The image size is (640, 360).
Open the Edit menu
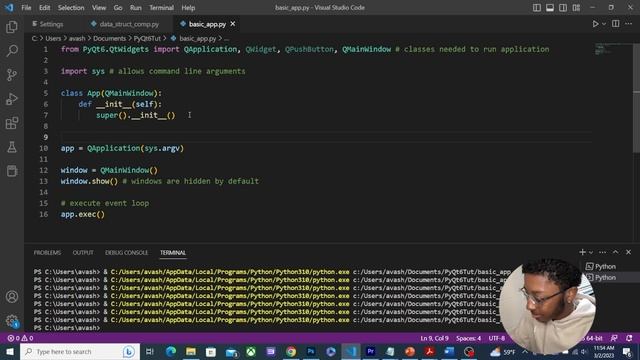pyautogui.click(x=44, y=8)
